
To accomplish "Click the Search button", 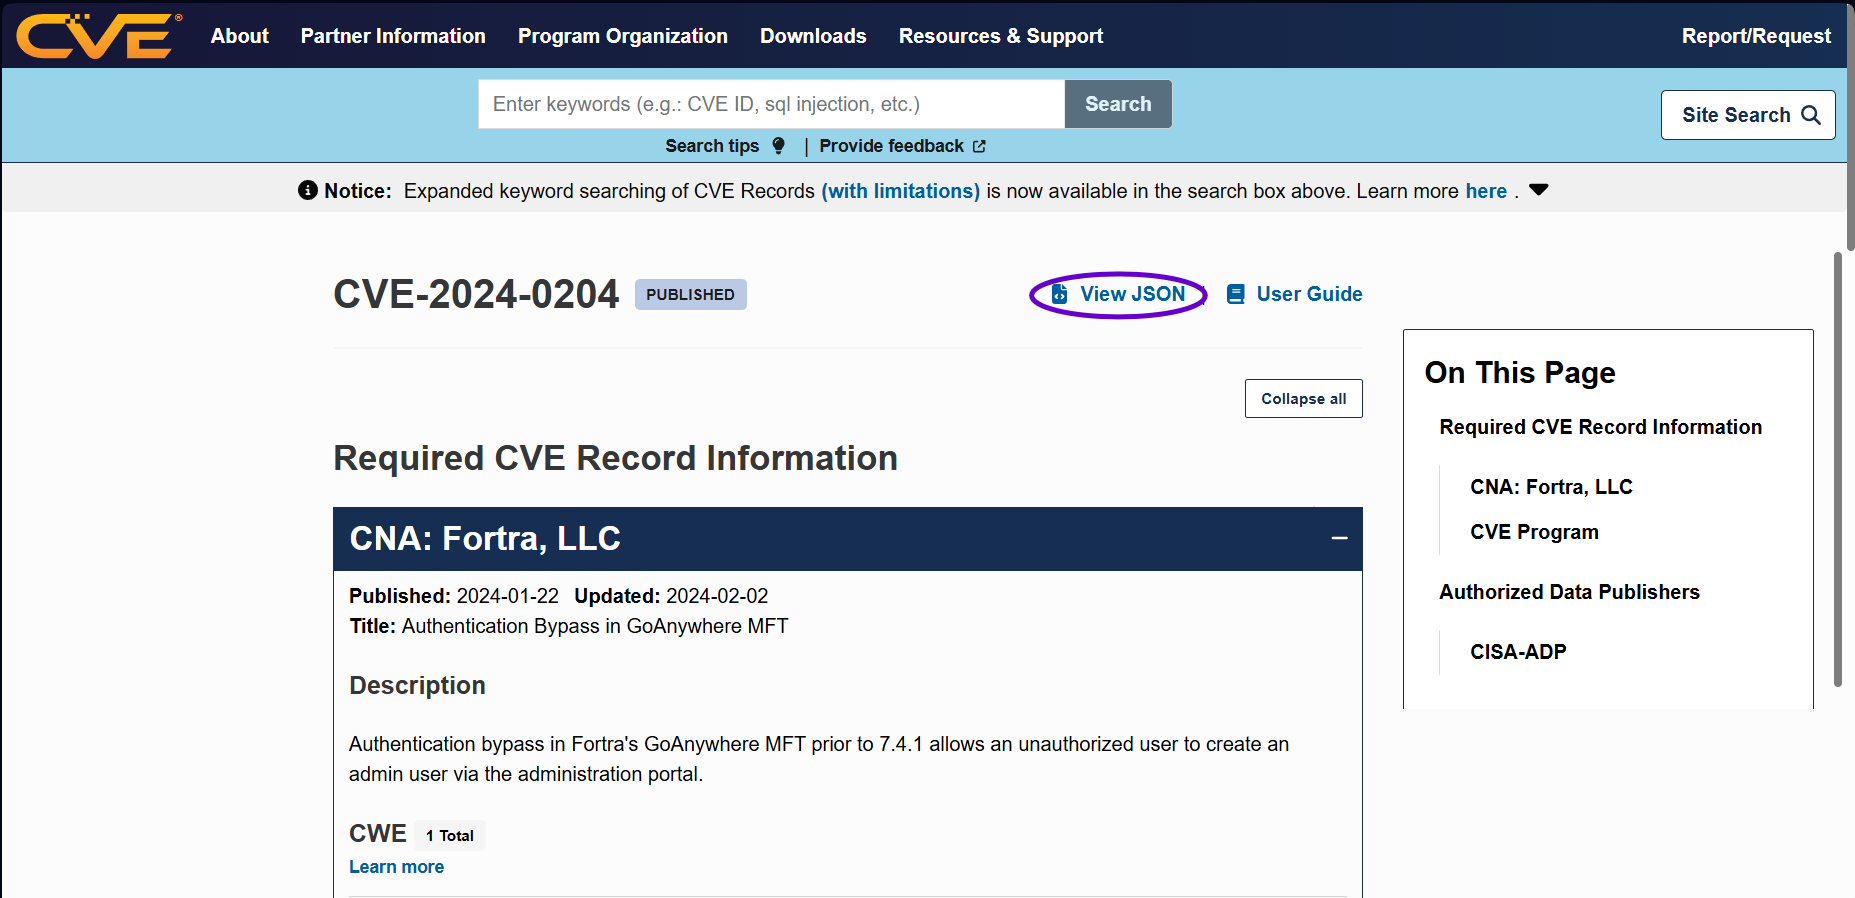I will (1118, 104).
